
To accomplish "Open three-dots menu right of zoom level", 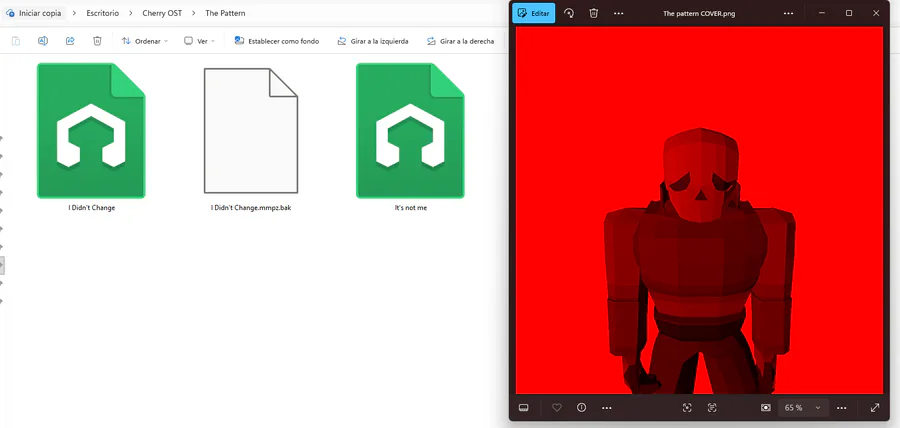I will 841,407.
